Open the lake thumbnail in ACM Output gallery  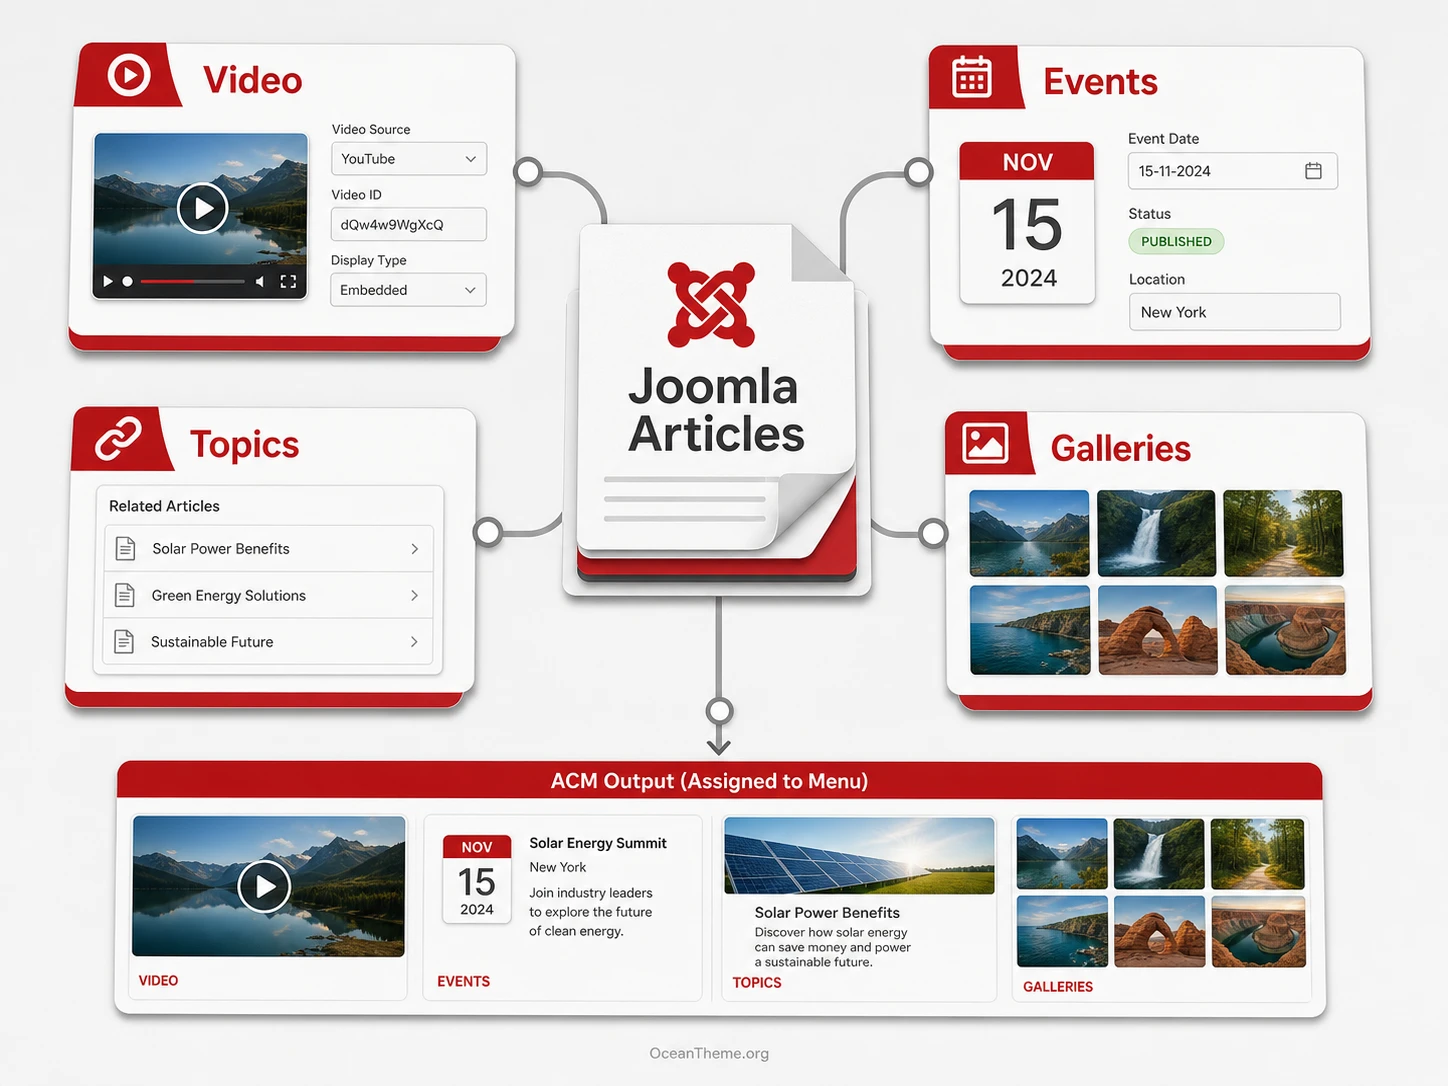1062,854
